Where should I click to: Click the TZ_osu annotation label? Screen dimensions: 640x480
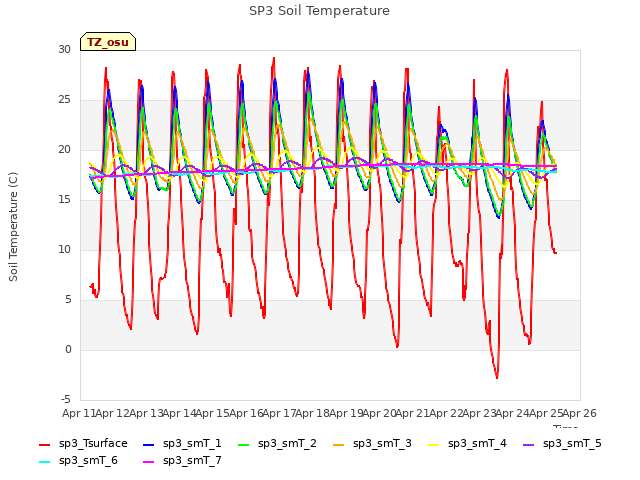pos(108,42)
